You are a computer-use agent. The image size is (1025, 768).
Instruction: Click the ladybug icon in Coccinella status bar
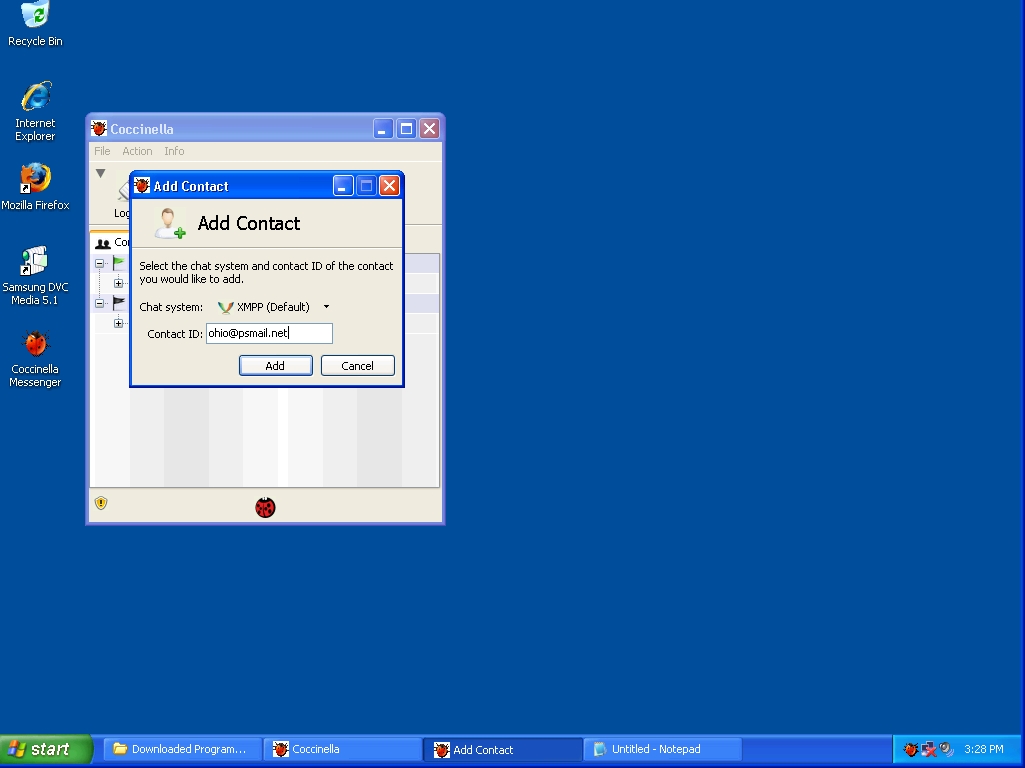[265, 507]
